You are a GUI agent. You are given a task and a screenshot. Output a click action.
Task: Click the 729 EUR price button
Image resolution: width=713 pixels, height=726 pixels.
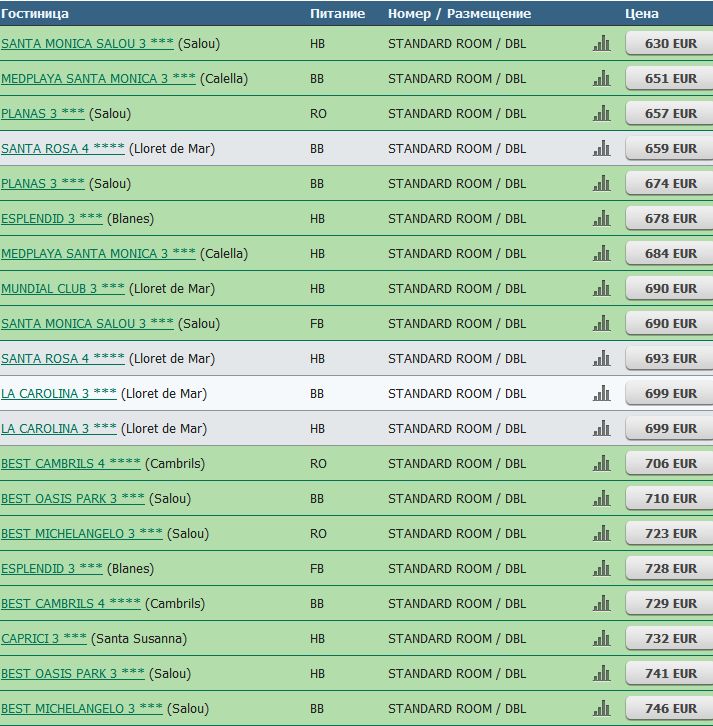coord(669,604)
